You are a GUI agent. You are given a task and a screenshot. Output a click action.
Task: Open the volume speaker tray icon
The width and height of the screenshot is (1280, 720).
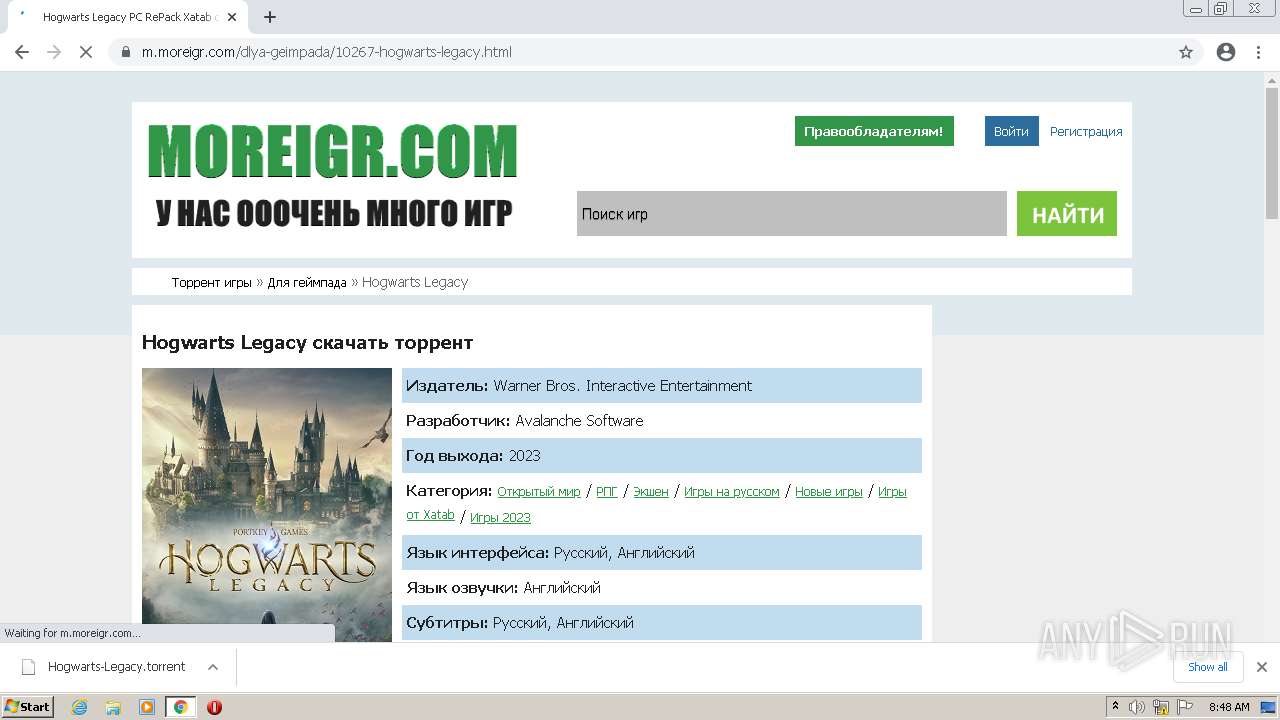[x=1137, y=707]
